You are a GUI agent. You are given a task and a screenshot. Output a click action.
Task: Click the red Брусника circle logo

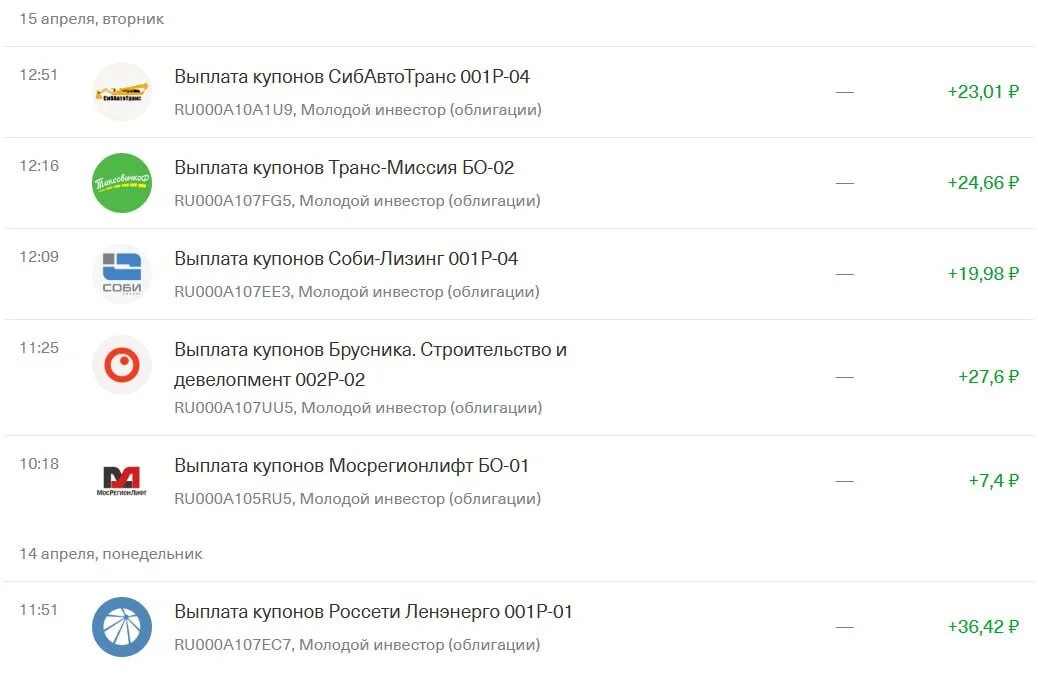pyautogui.click(x=122, y=365)
